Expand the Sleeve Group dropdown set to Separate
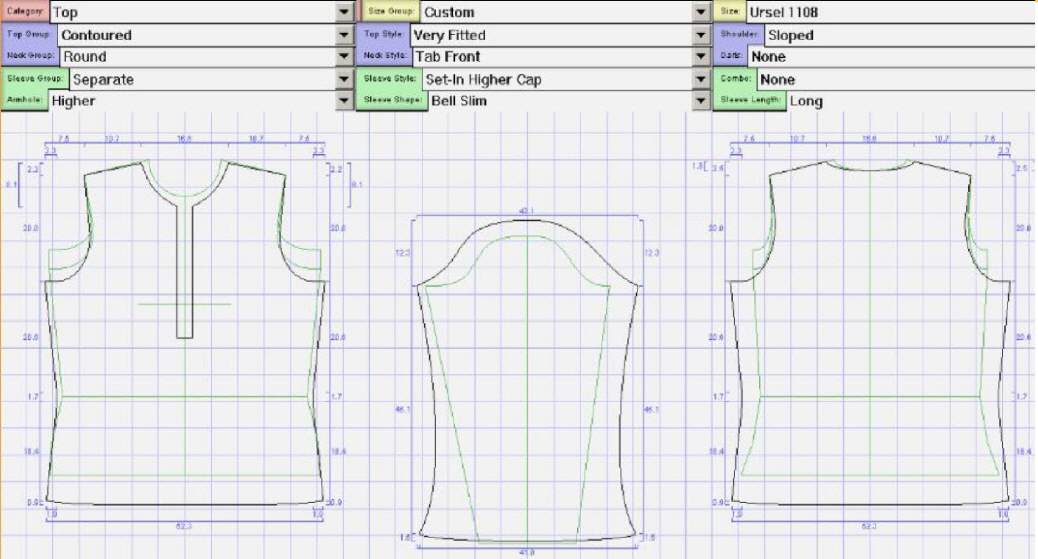Viewport: 1038px width, 559px height. click(x=345, y=79)
